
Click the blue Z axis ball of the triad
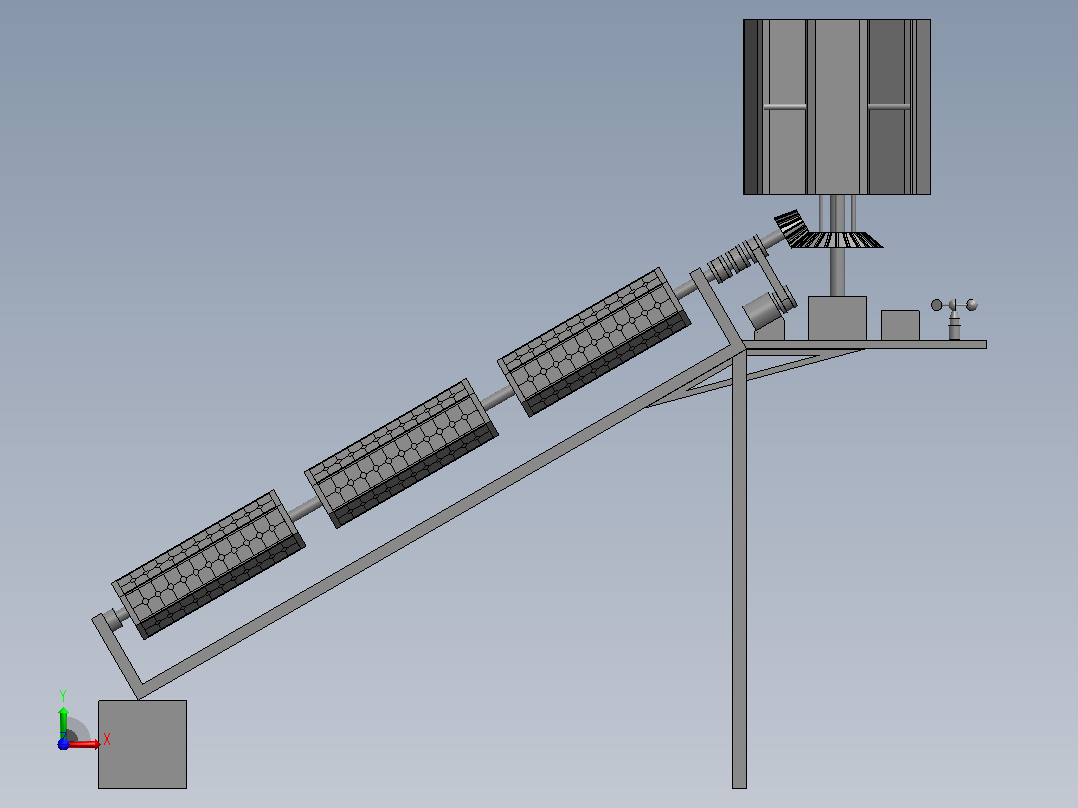tap(63, 744)
